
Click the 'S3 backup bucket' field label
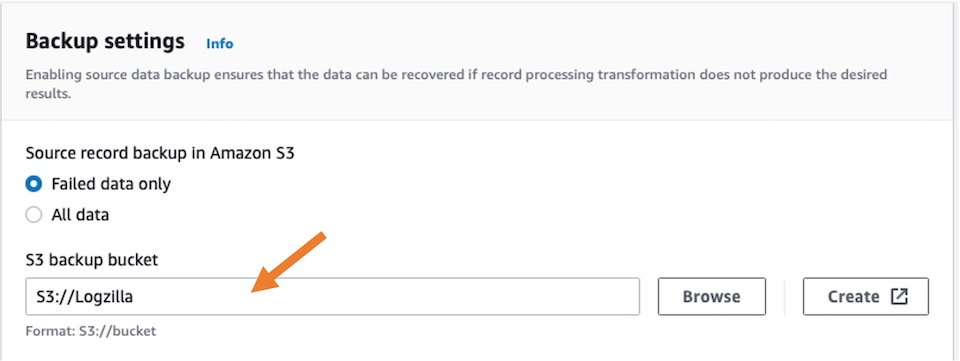tap(92, 260)
